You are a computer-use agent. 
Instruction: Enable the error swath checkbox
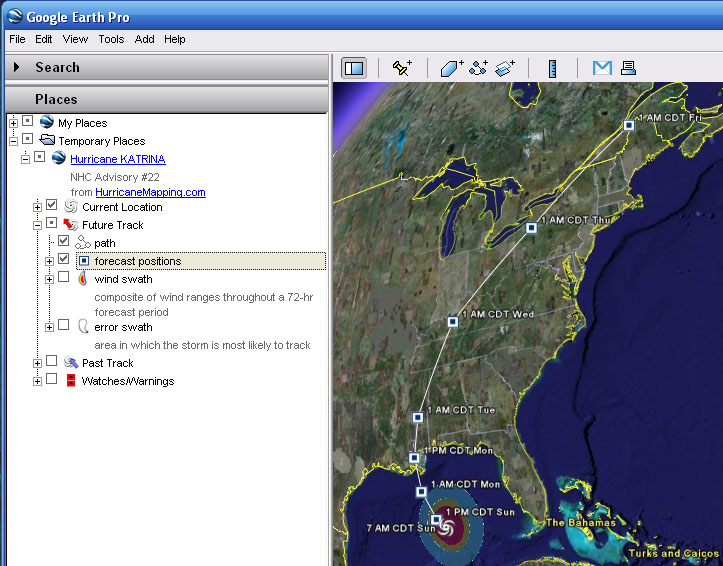click(x=64, y=325)
